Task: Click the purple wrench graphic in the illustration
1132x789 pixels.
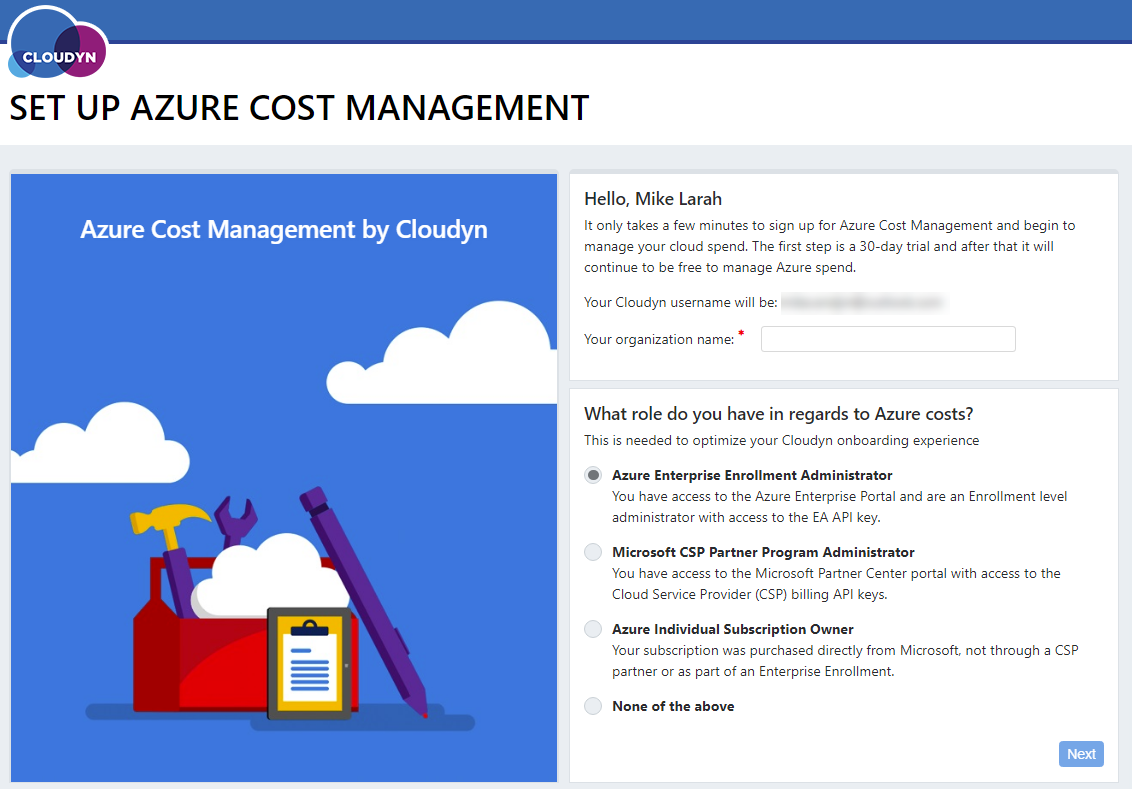Action: (x=235, y=521)
